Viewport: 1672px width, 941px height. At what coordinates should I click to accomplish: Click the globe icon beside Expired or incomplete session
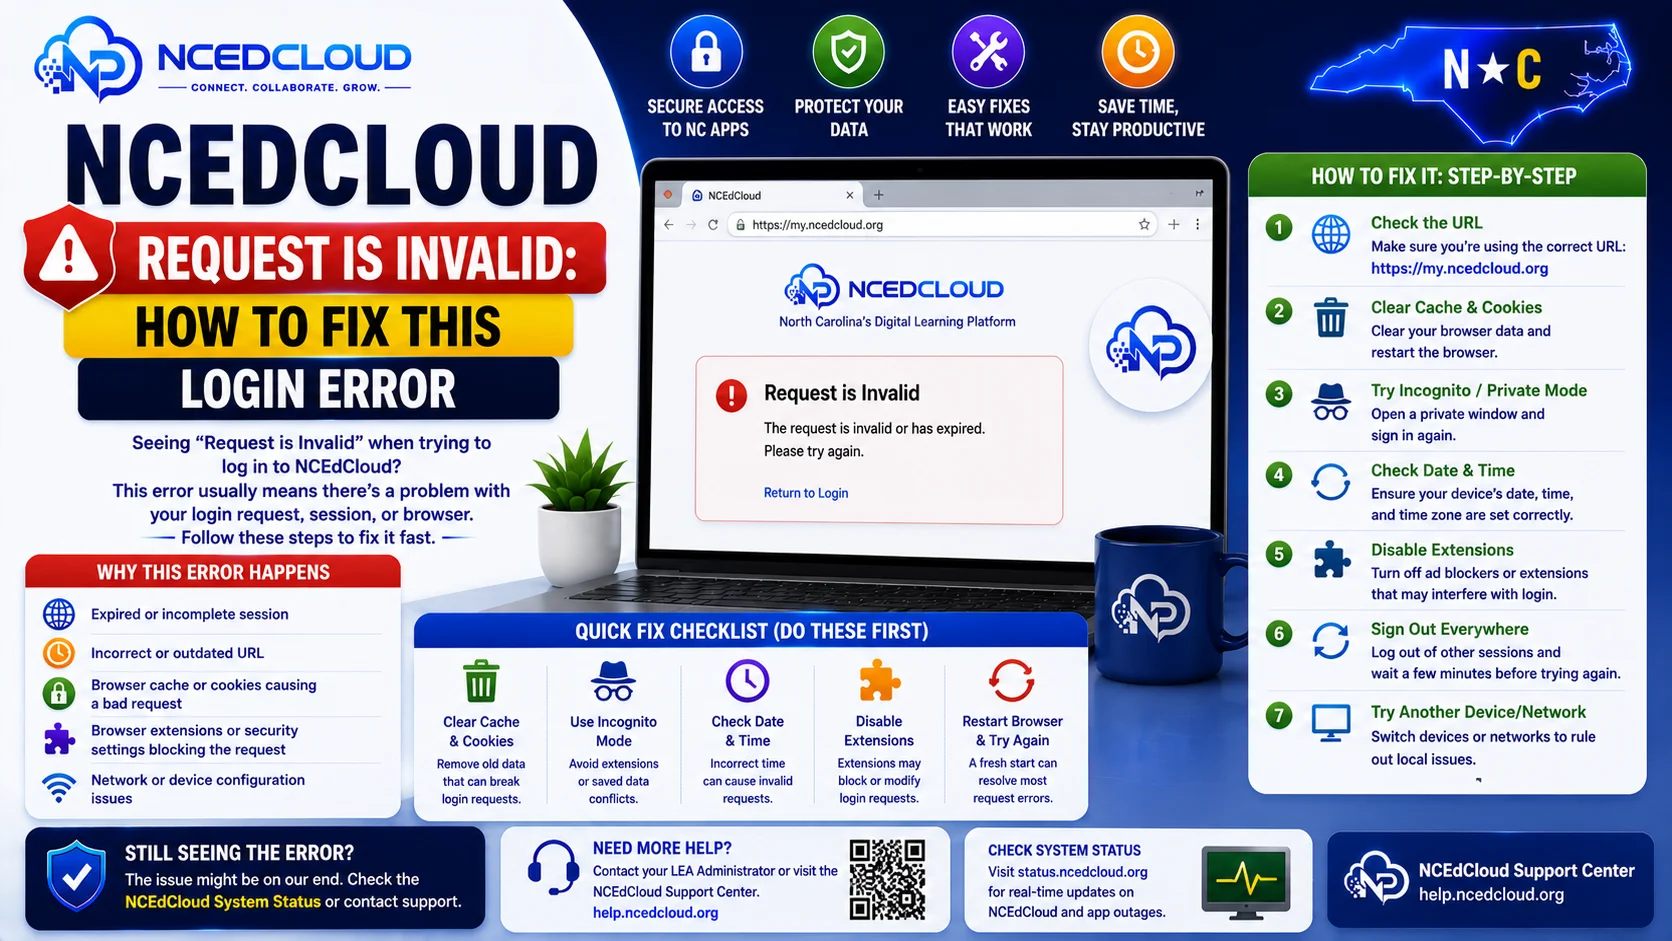point(59,614)
